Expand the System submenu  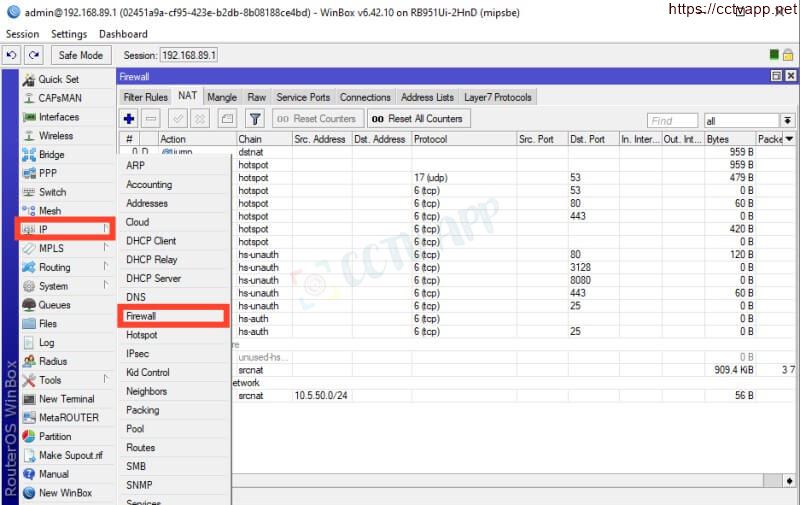coord(53,286)
